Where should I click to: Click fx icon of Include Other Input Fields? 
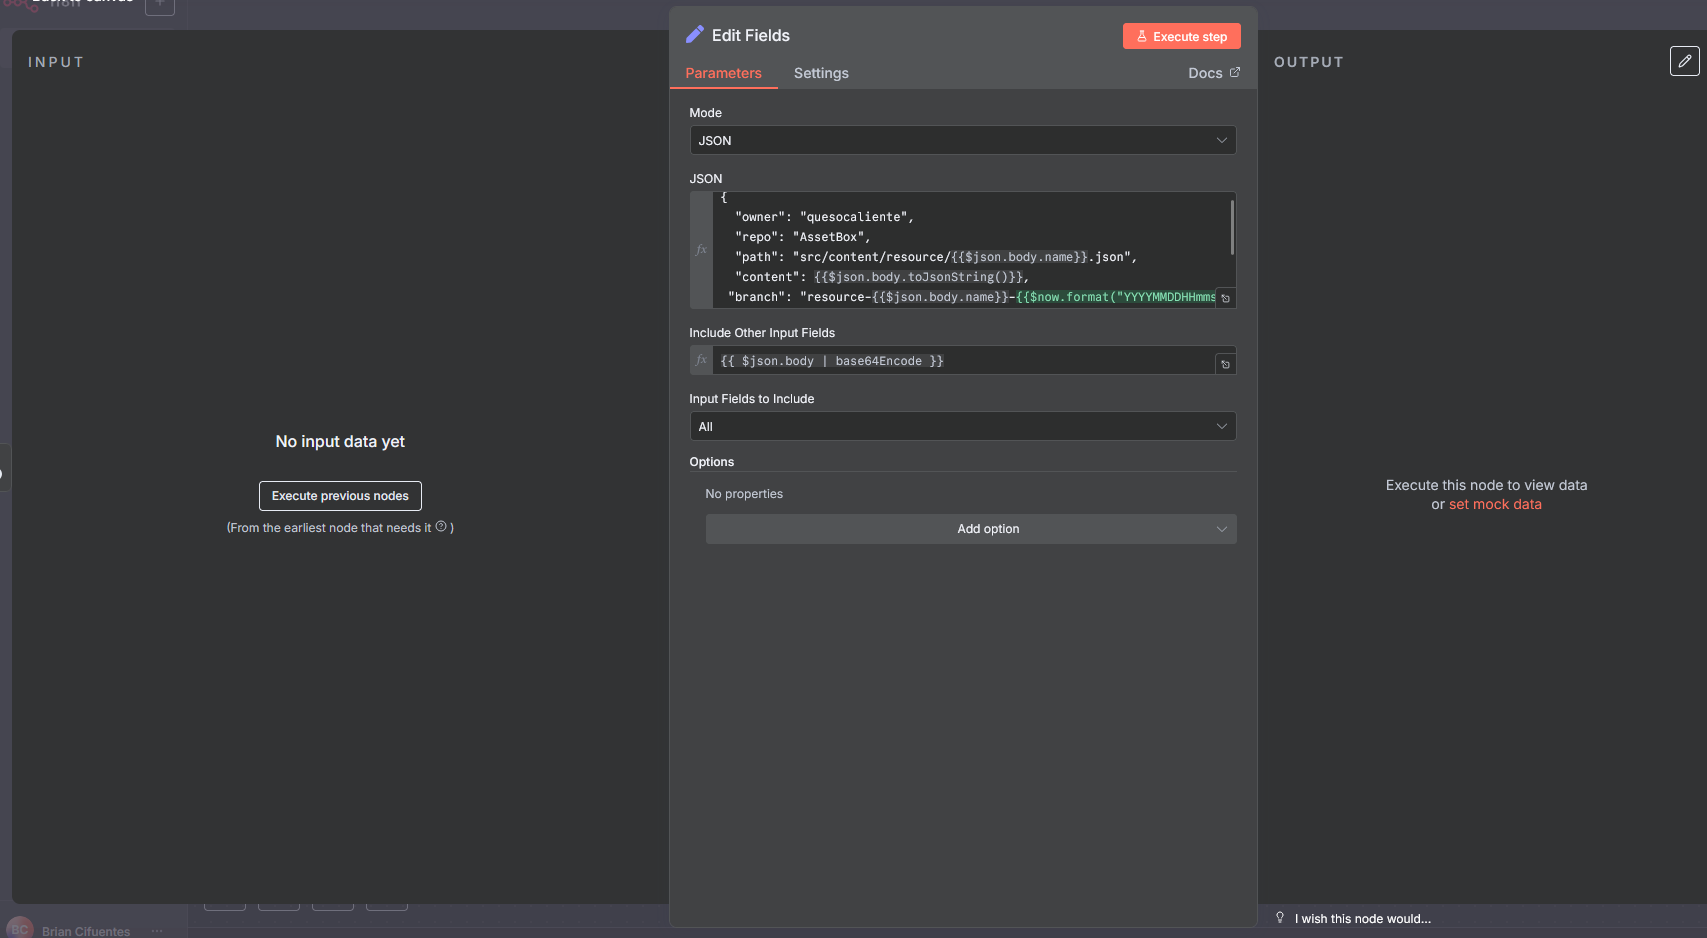pos(701,360)
